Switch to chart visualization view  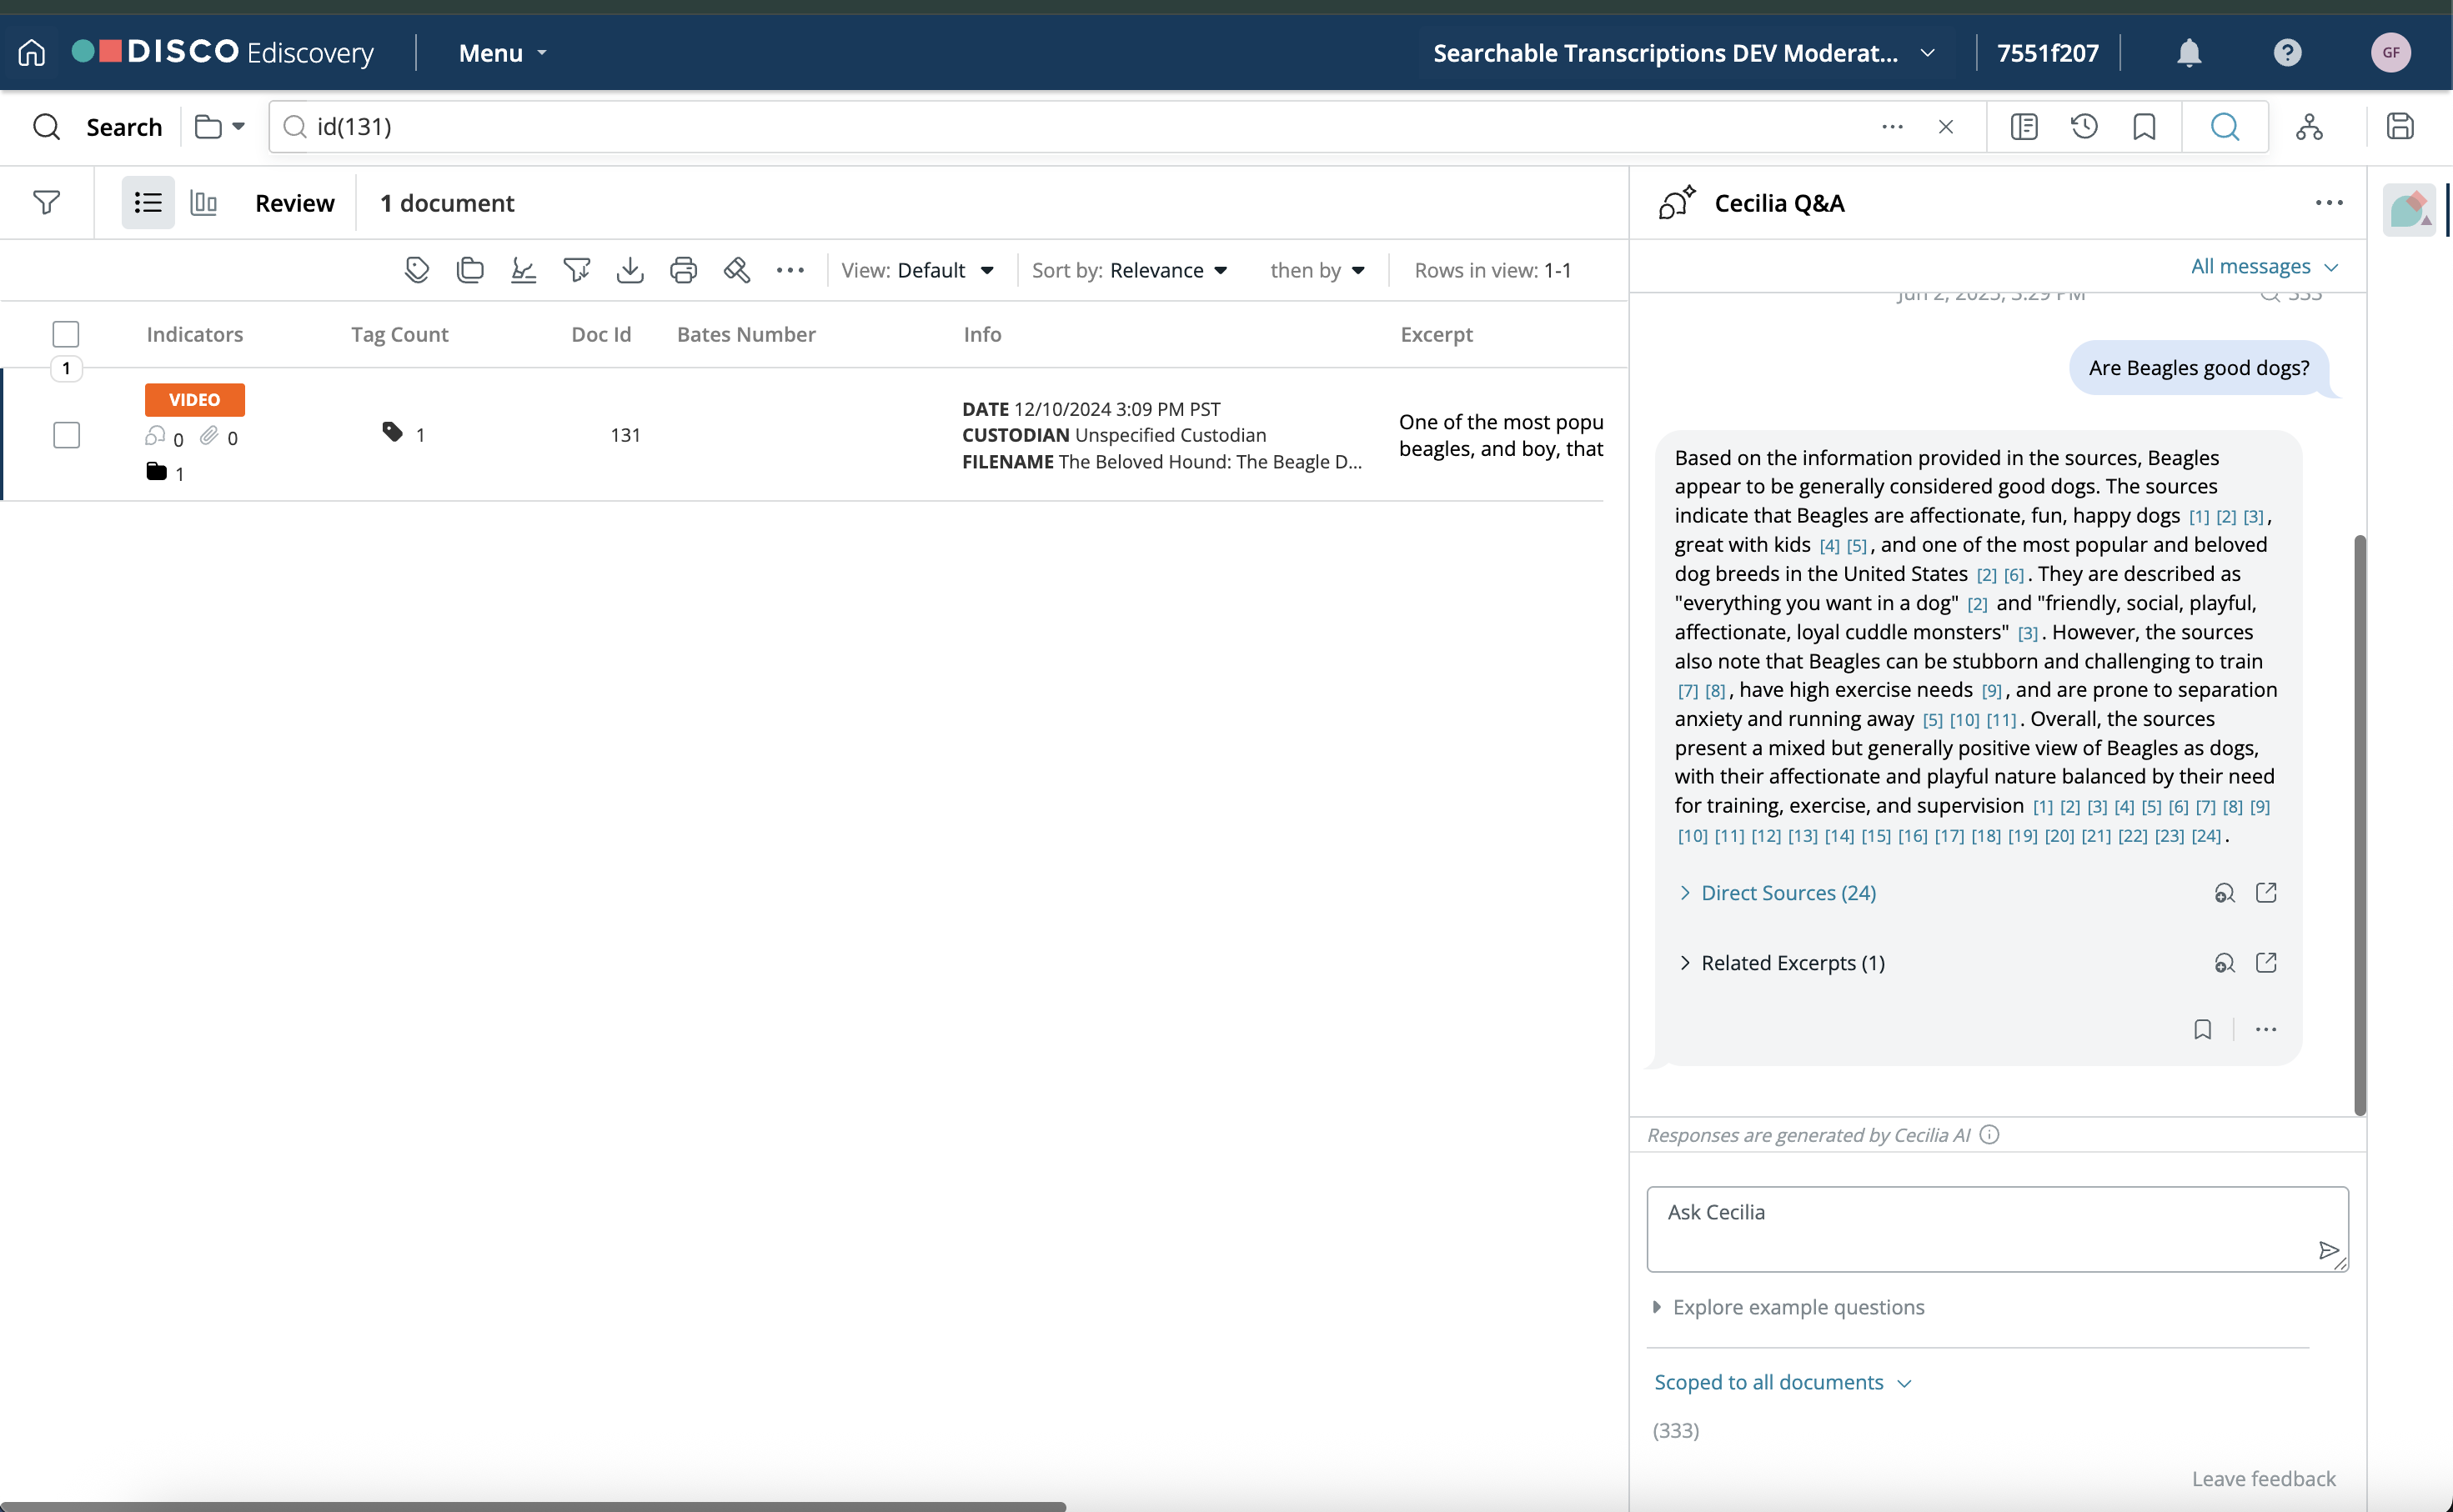pyautogui.click(x=203, y=203)
